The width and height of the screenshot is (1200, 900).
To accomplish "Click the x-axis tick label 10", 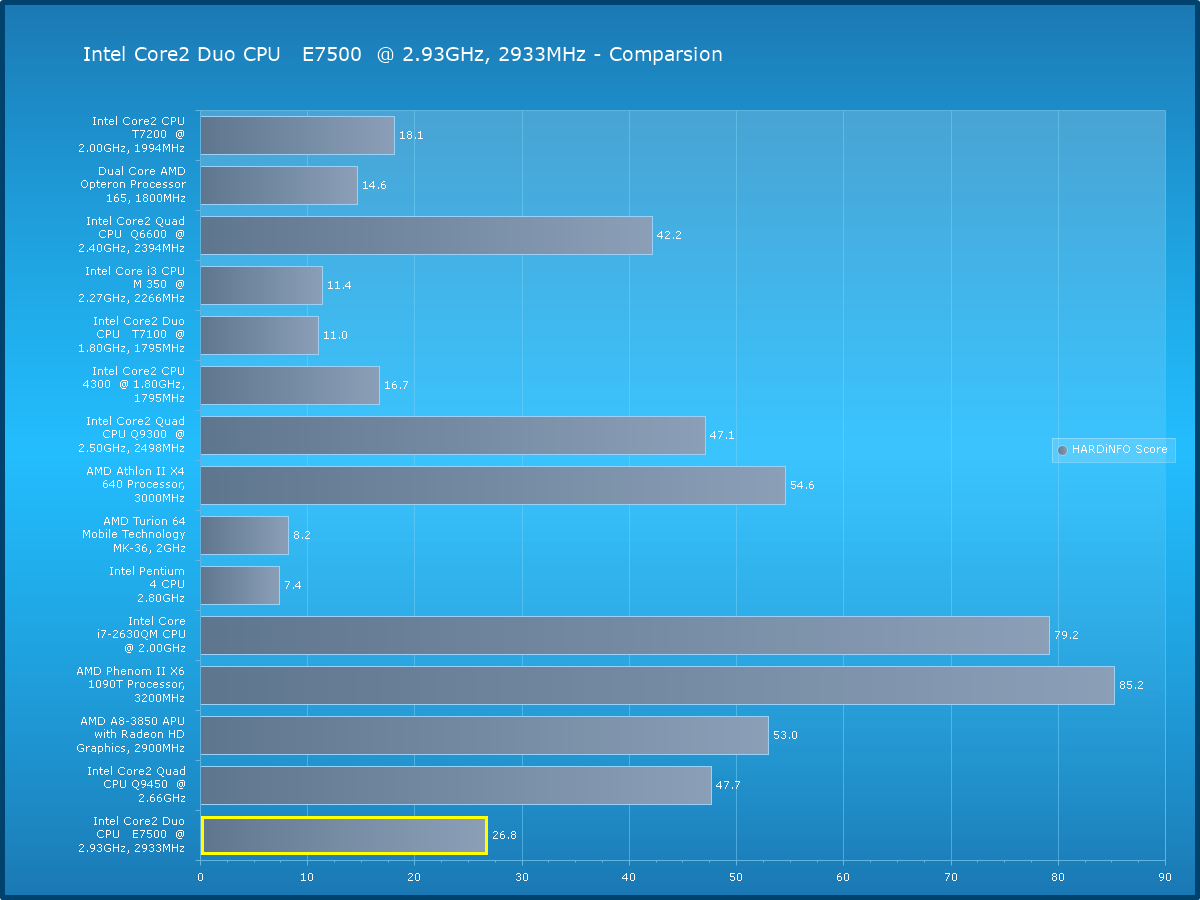I will point(307,877).
